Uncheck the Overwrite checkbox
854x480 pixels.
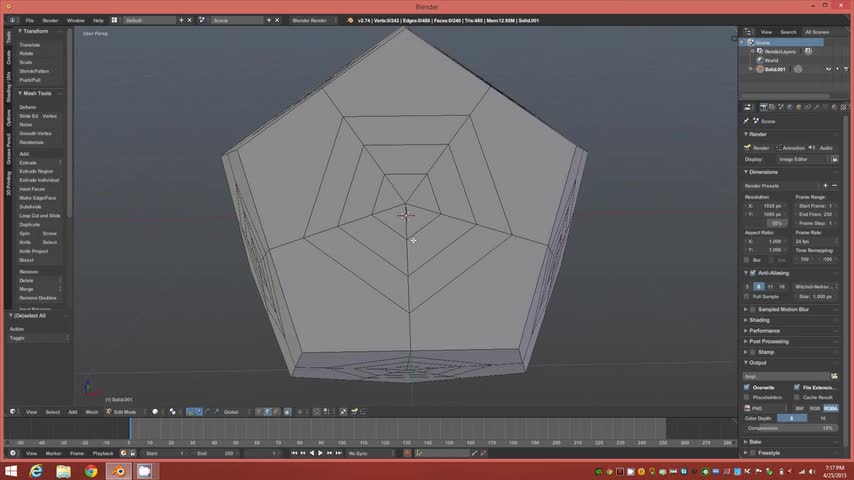[747, 387]
